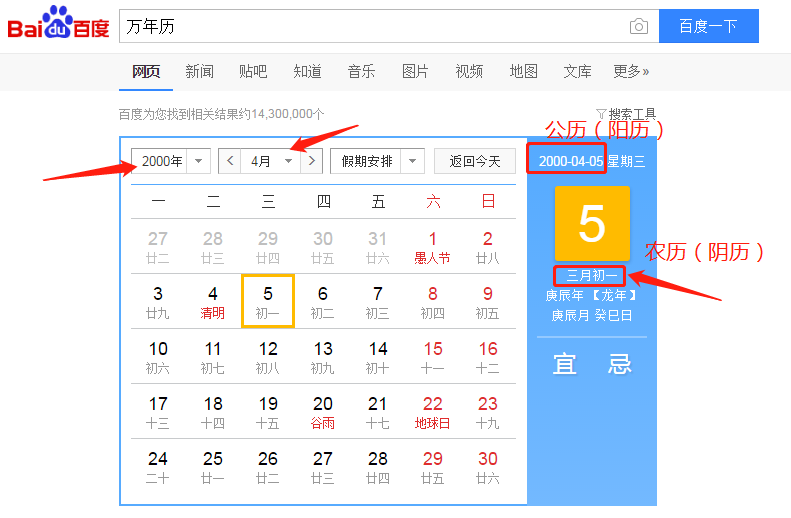This screenshot has width=791, height=518.
Task: Select April 14 初十 date
Action: [377, 357]
